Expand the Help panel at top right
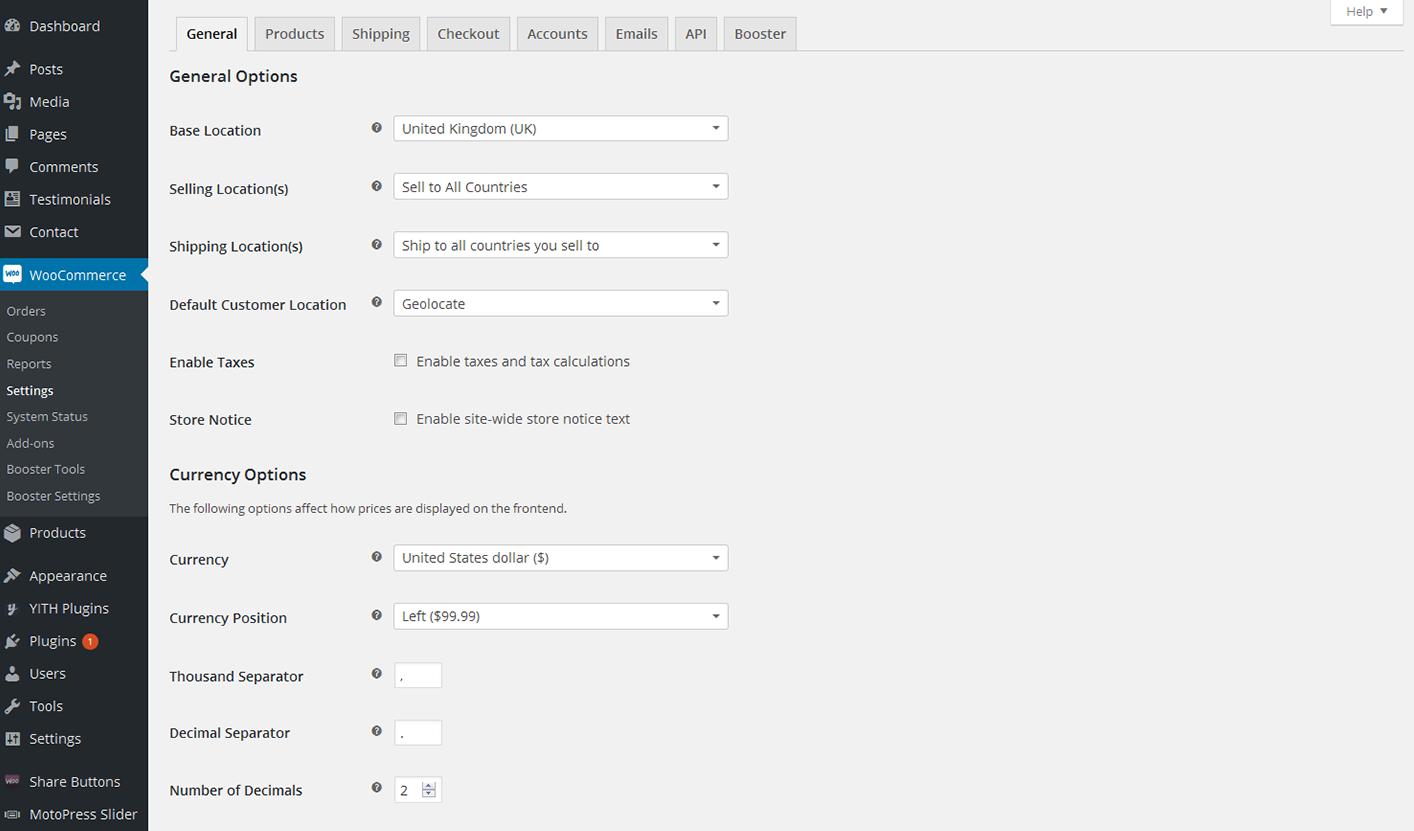The width and height of the screenshot is (1414, 831). (1366, 12)
